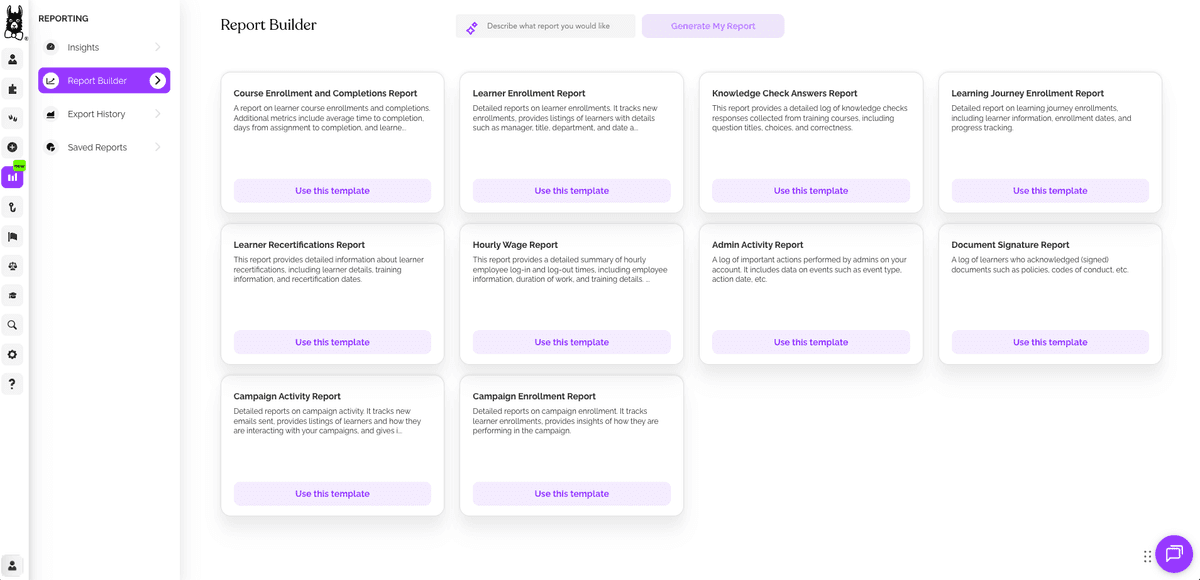1200x580 pixels.
Task: Expand the Insights menu chevron
Action: click(157, 47)
